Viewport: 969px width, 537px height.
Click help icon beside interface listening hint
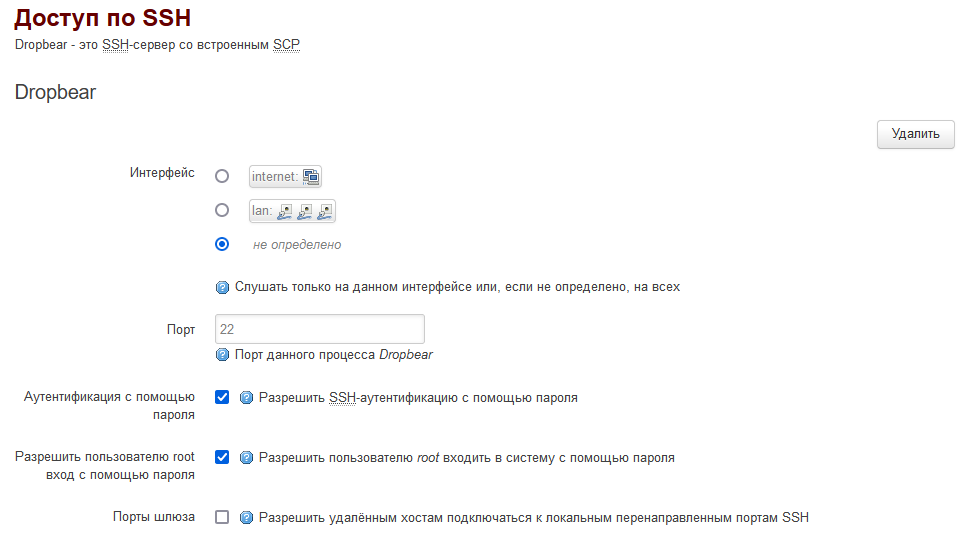[223, 287]
